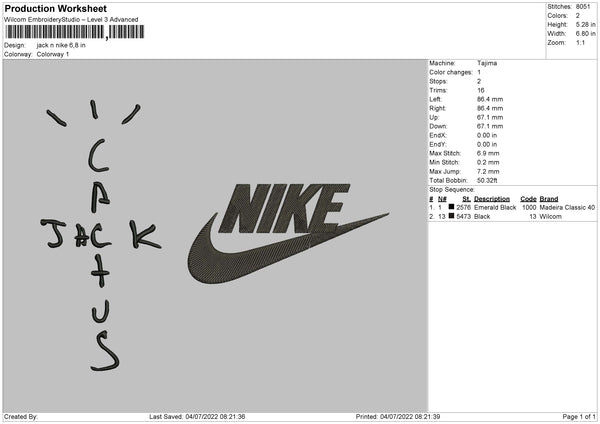Click the Max Stitch value "6.9 mm"
The height and width of the screenshot is (424, 600).
pos(488,153)
